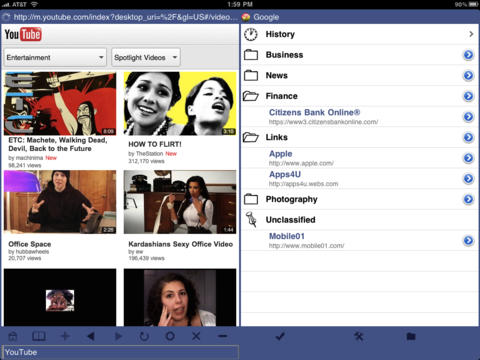Open details arrow for Business folder
Screen dimensions: 480x360
(x=468, y=55)
